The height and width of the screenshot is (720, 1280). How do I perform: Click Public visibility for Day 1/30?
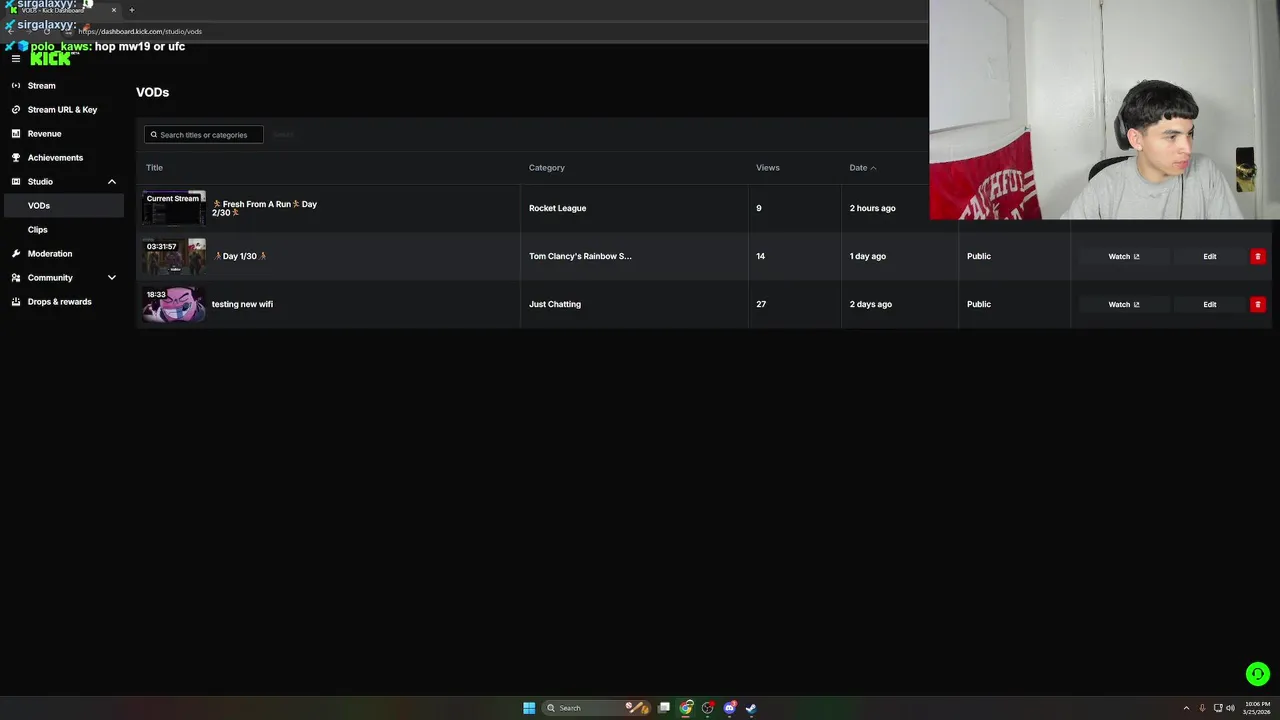pyautogui.click(x=979, y=256)
